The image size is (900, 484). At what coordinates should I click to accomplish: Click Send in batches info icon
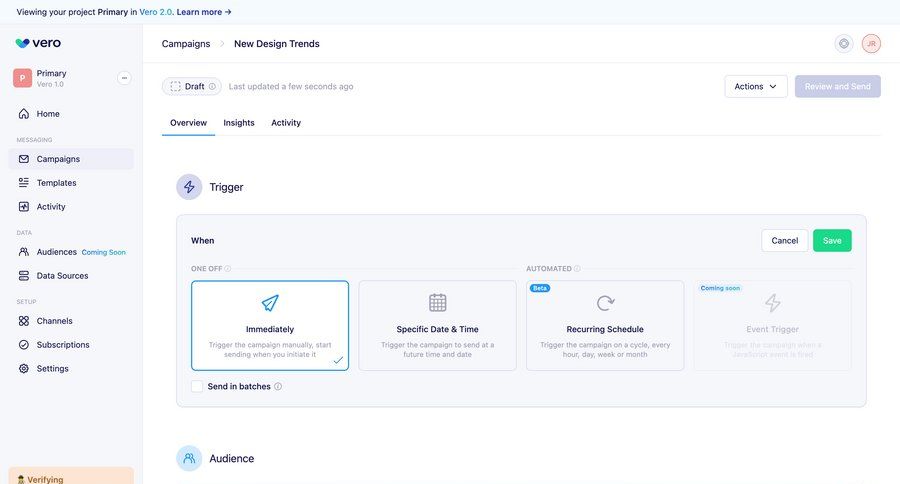coord(278,386)
